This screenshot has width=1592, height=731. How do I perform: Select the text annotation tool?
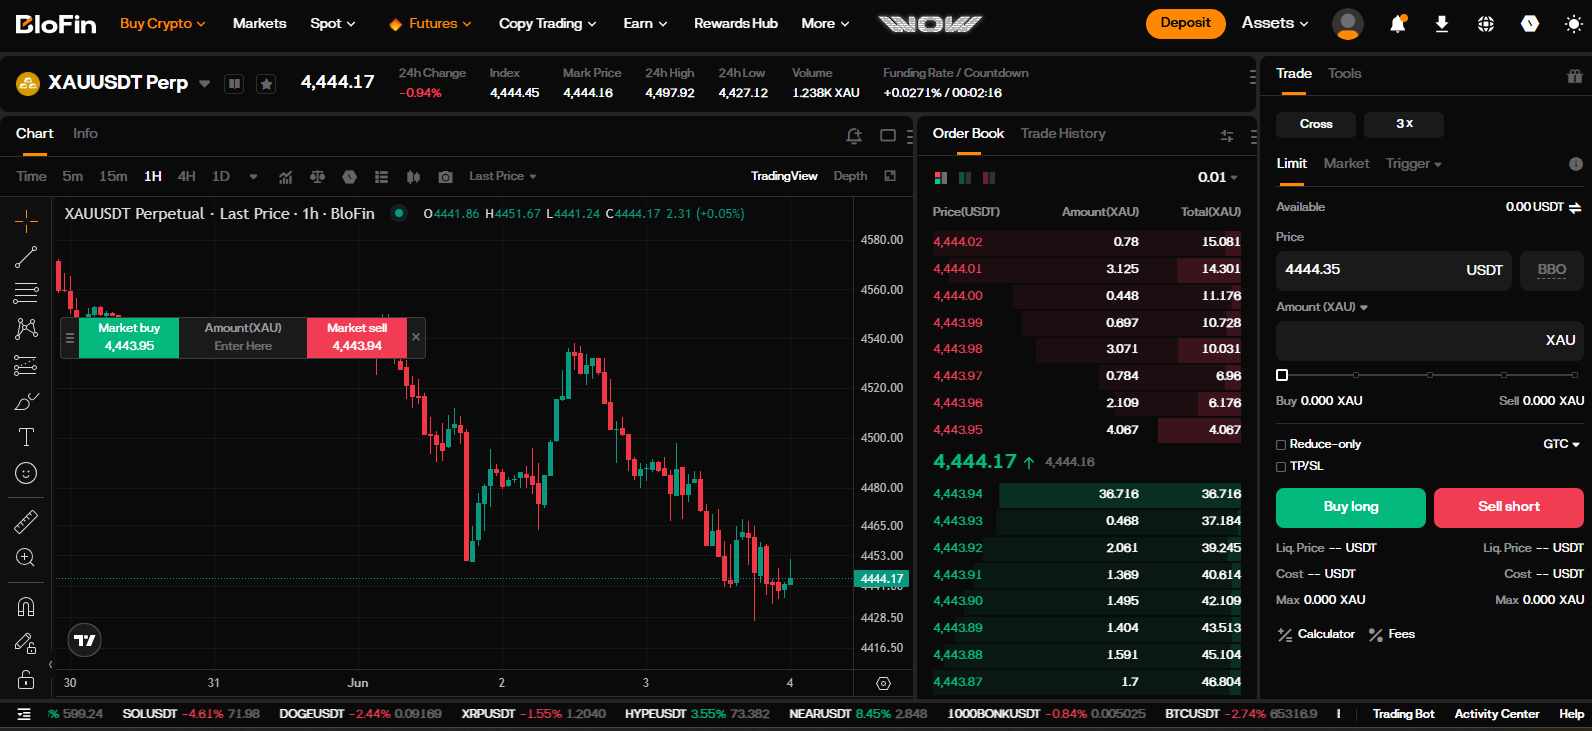pyautogui.click(x=26, y=437)
